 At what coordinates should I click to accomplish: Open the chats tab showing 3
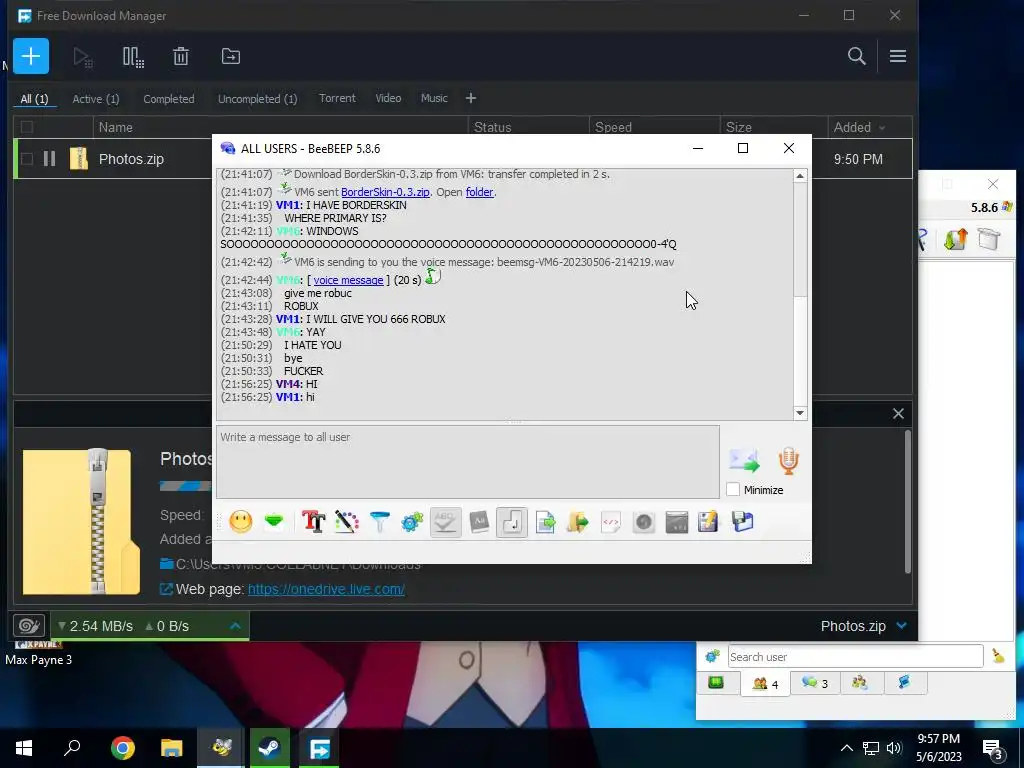click(814, 683)
